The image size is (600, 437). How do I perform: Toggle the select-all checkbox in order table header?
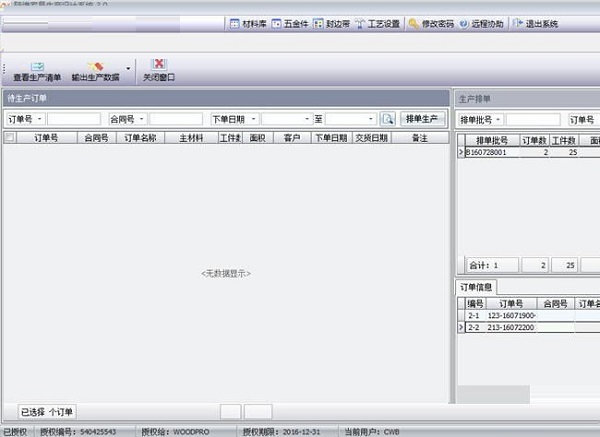pos(10,137)
